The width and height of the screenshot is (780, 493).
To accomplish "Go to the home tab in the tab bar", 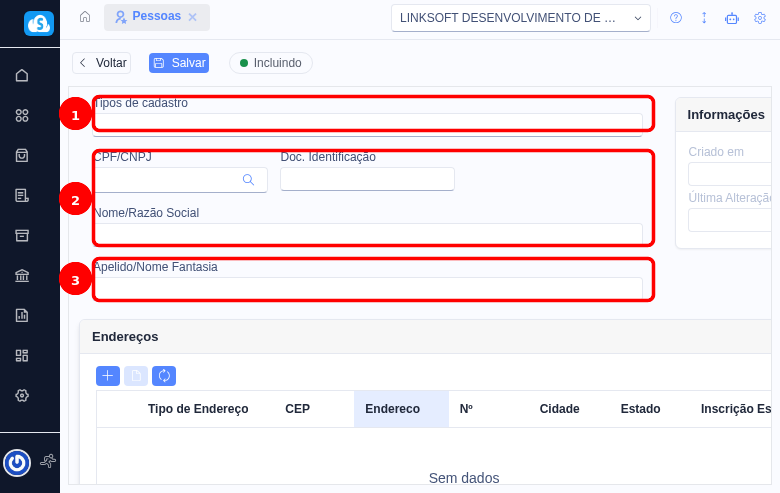I will tap(85, 17).
